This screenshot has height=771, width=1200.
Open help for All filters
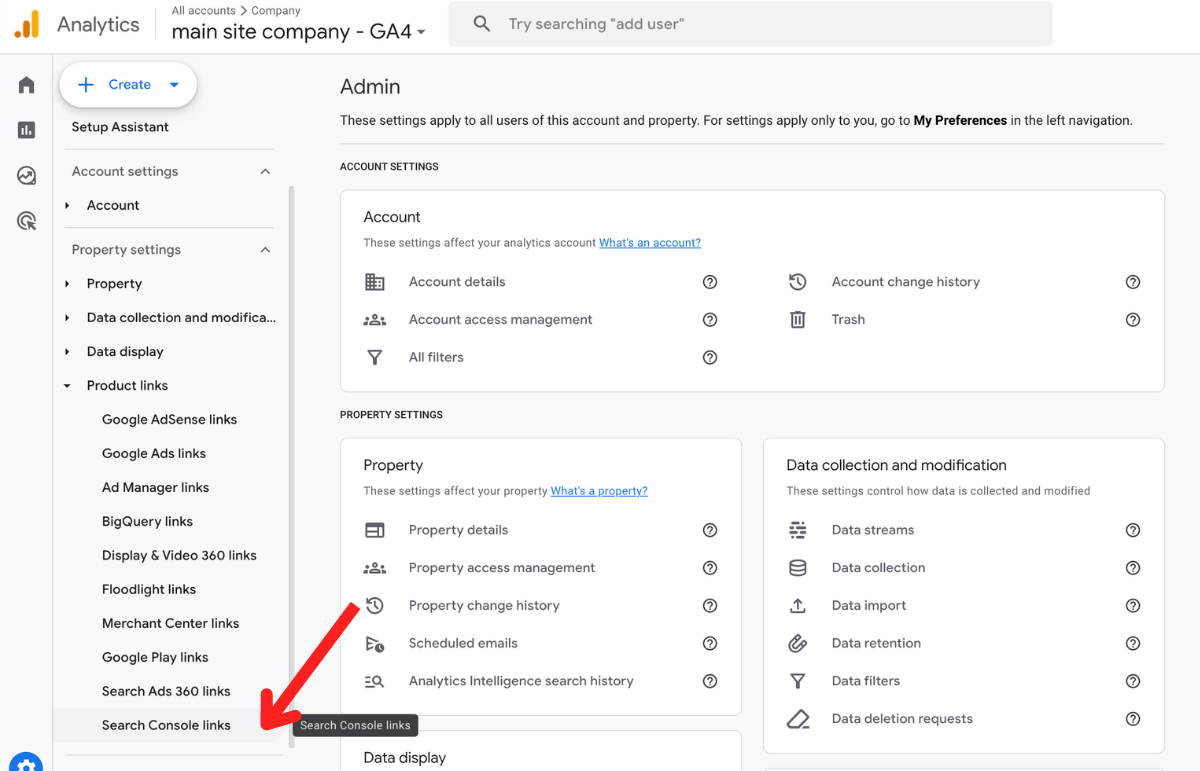(710, 357)
